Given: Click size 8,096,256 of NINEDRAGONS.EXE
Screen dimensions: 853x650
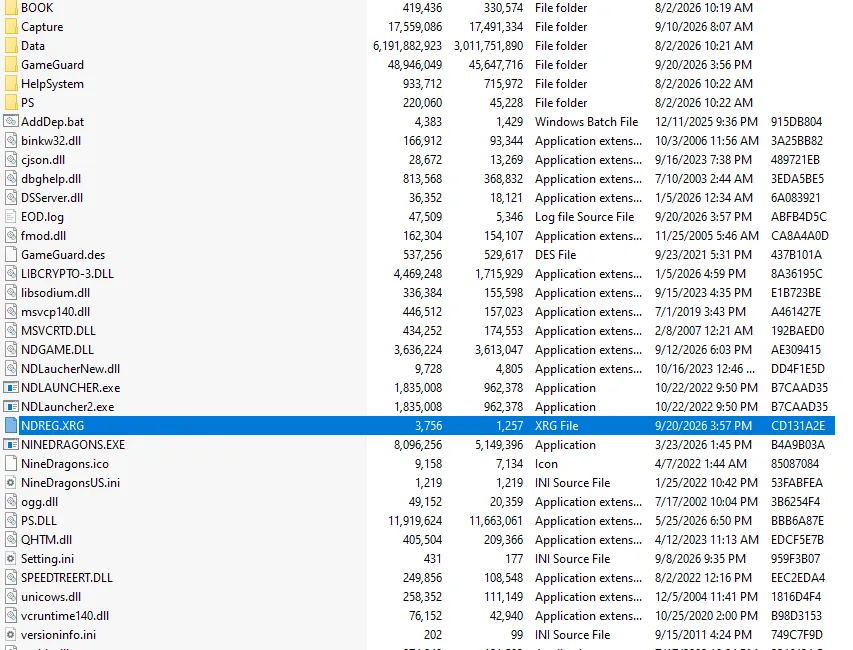Looking at the screenshot, I should pos(418,445).
